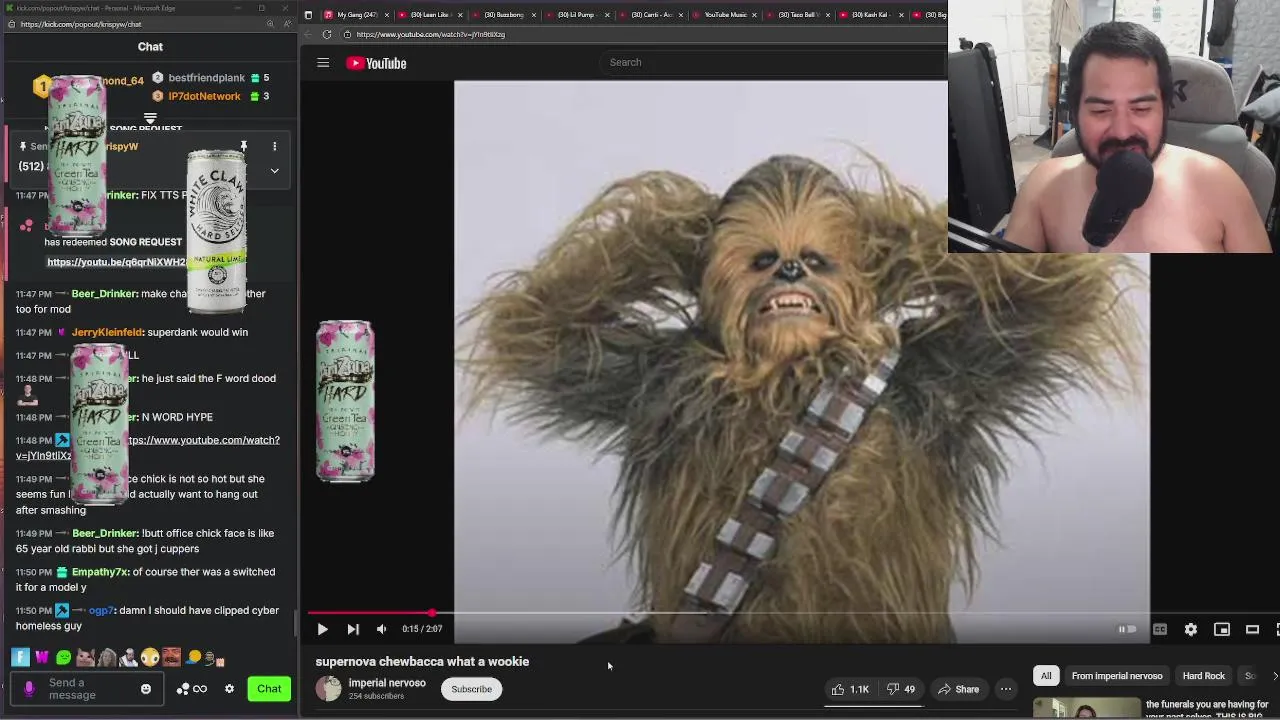Play the YouTube video

coord(322,629)
